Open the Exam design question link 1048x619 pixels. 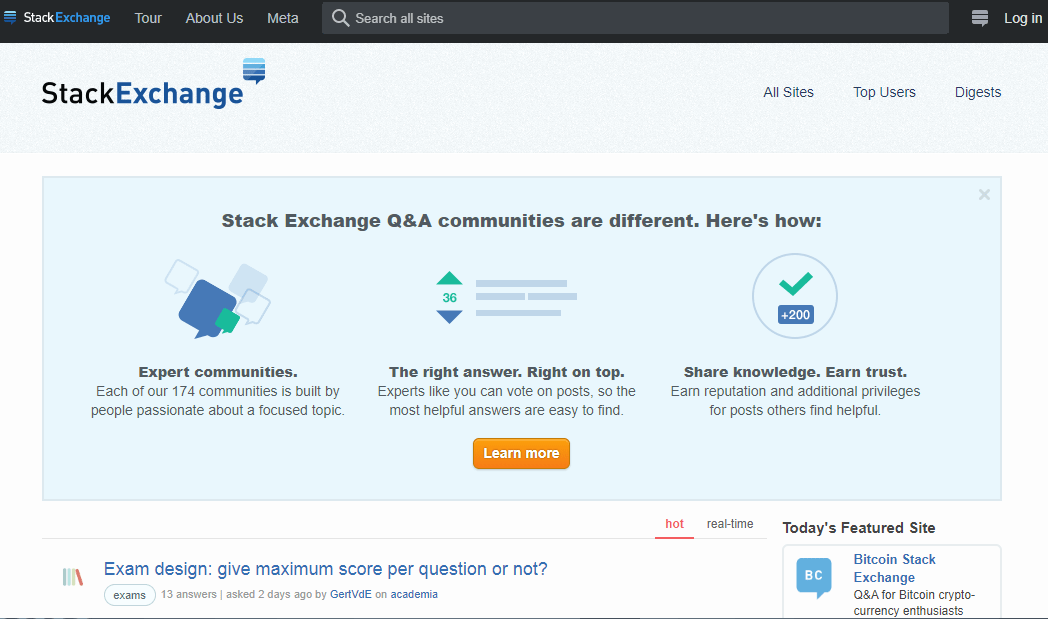(x=325, y=569)
